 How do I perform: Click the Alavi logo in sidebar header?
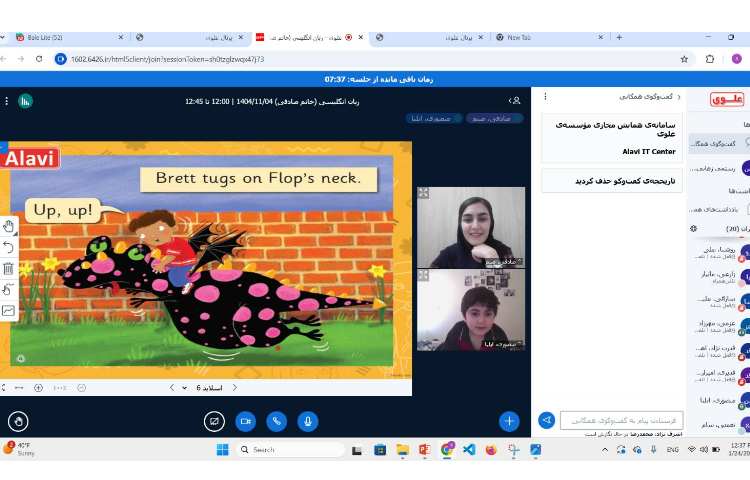727,99
